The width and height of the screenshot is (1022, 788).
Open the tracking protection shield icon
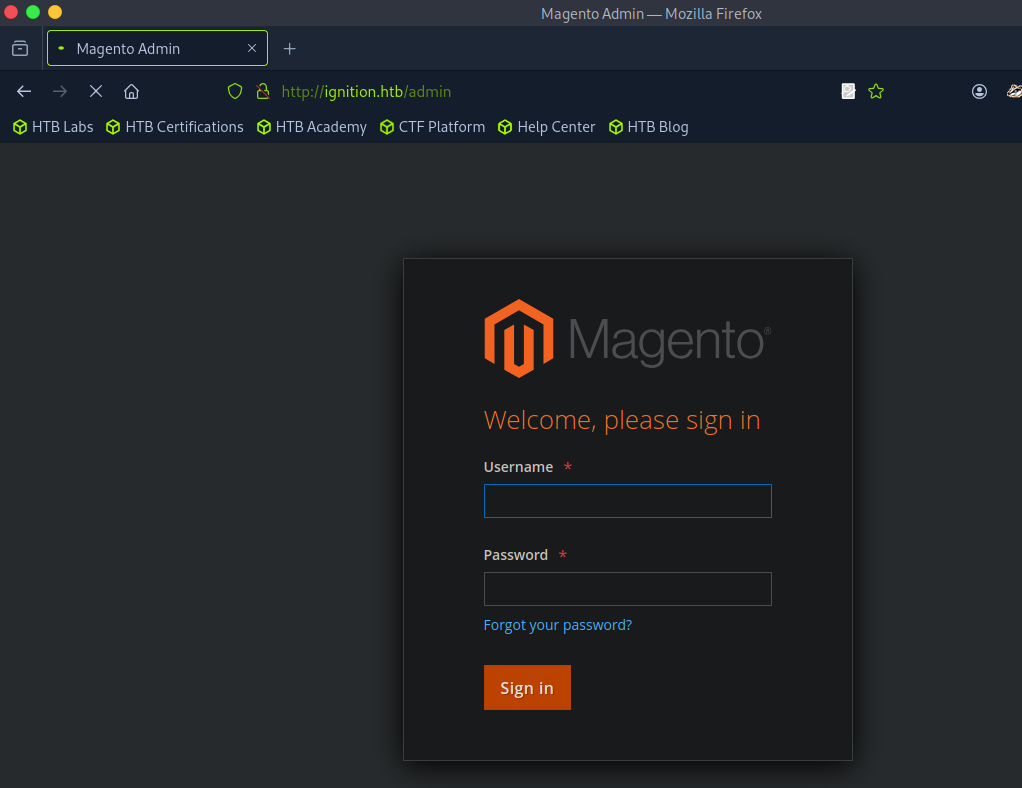click(235, 91)
